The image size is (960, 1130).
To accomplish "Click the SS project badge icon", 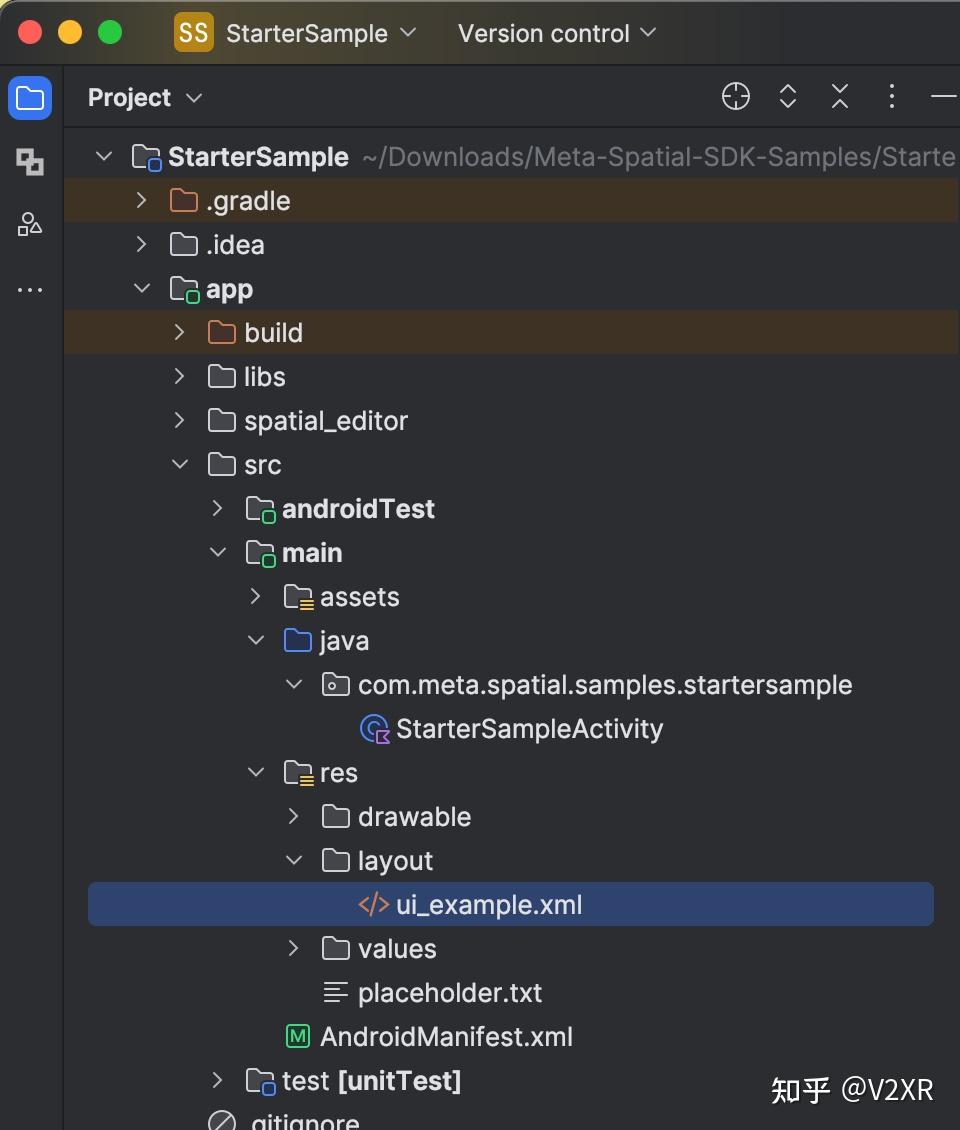I will [194, 32].
